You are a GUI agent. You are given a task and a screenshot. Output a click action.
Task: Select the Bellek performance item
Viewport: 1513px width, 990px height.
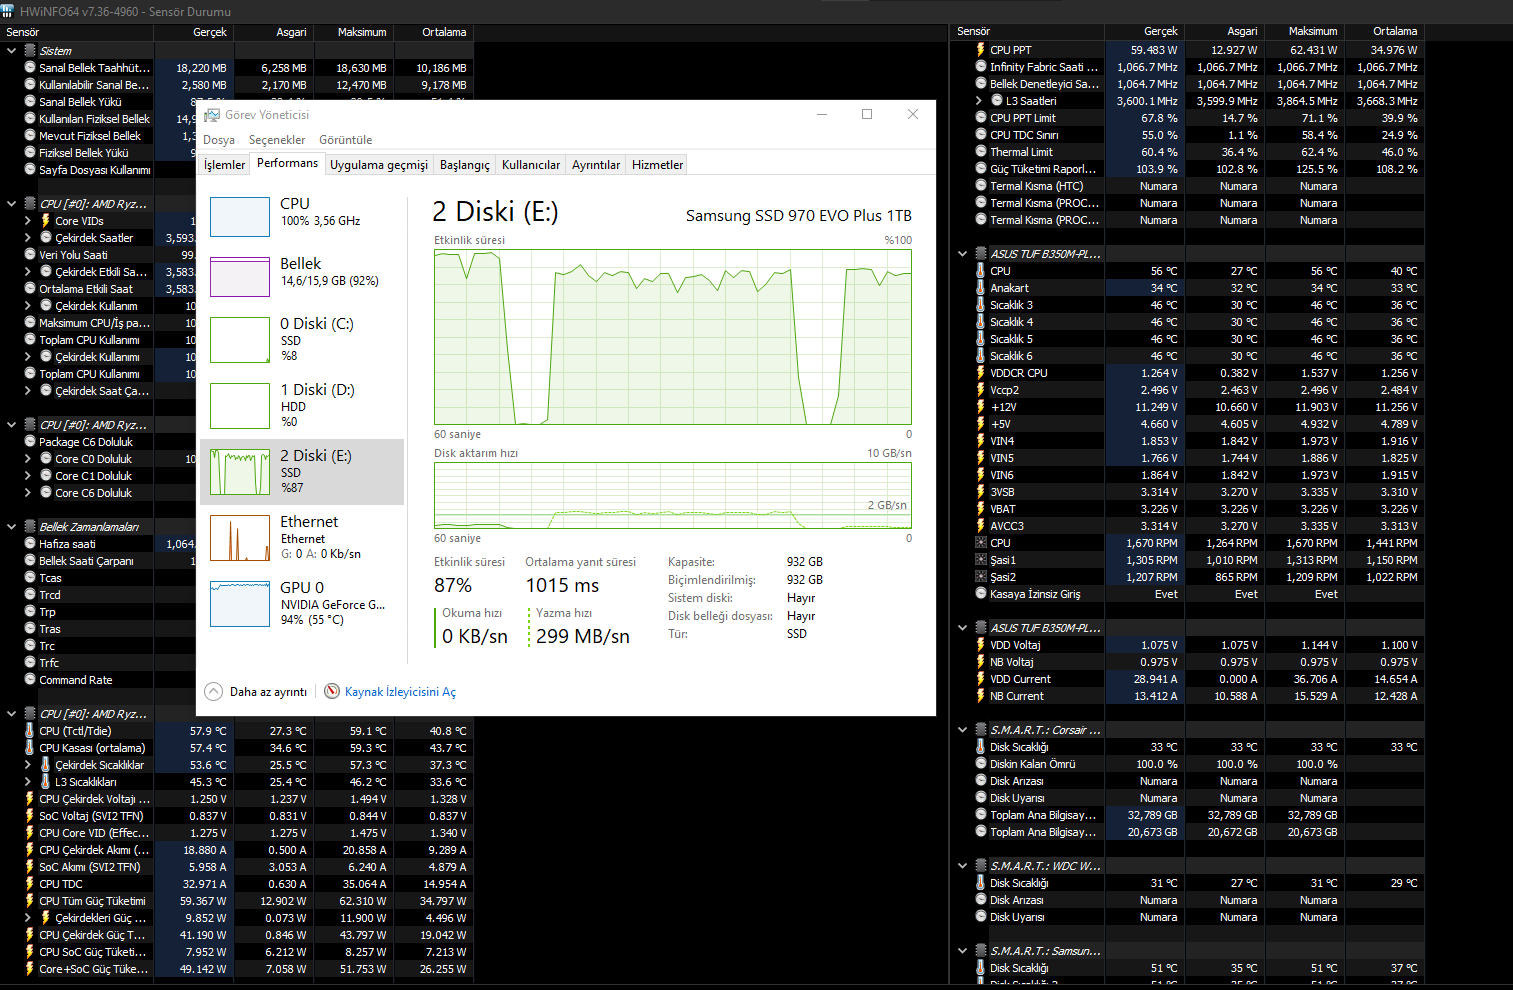(302, 276)
